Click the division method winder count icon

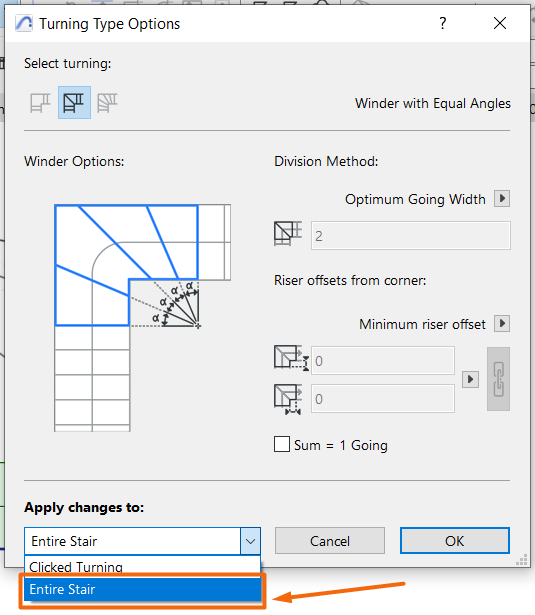click(x=288, y=234)
